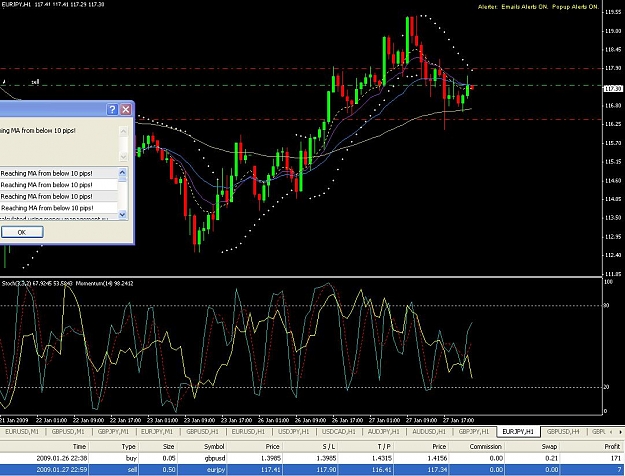
Task: Click the alert list scroll-up arrow
Action: (x=122, y=173)
